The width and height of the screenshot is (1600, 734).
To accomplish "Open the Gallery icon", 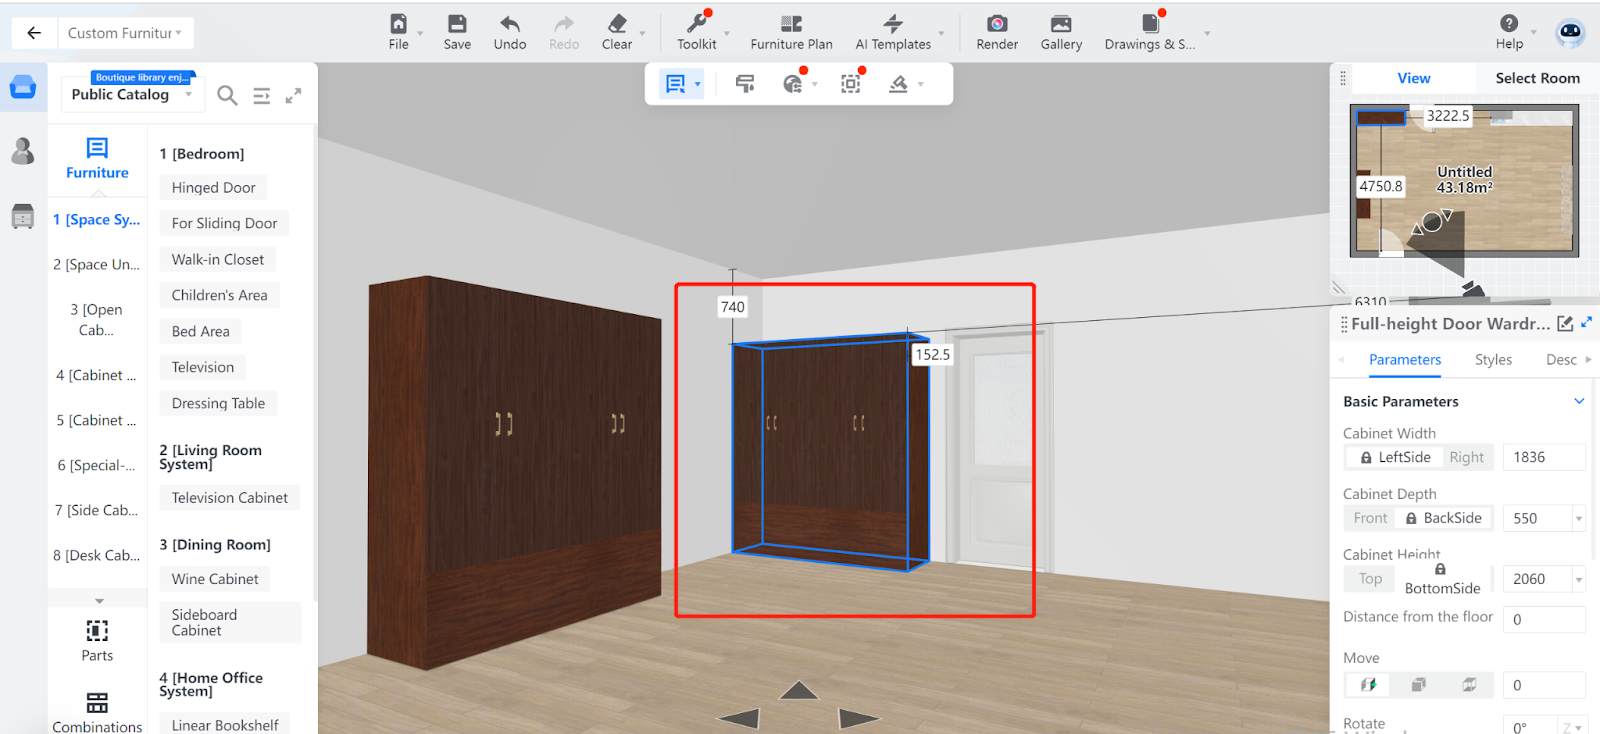I will tap(1061, 24).
